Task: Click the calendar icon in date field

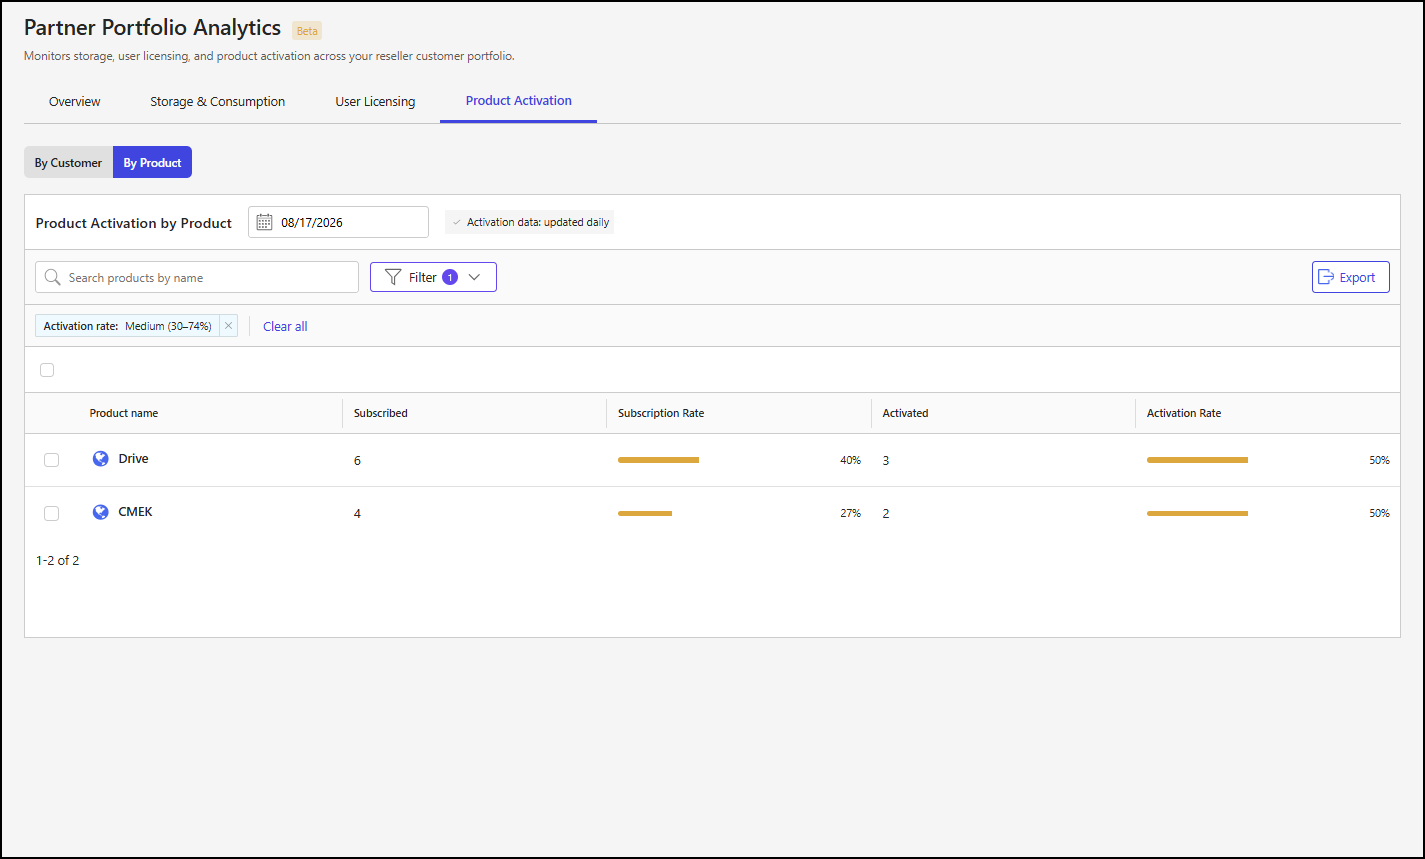Action: 264,222
